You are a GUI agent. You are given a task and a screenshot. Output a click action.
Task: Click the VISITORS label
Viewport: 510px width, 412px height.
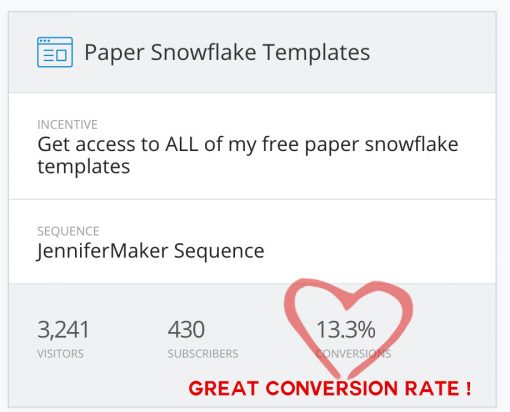(x=60, y=354)
